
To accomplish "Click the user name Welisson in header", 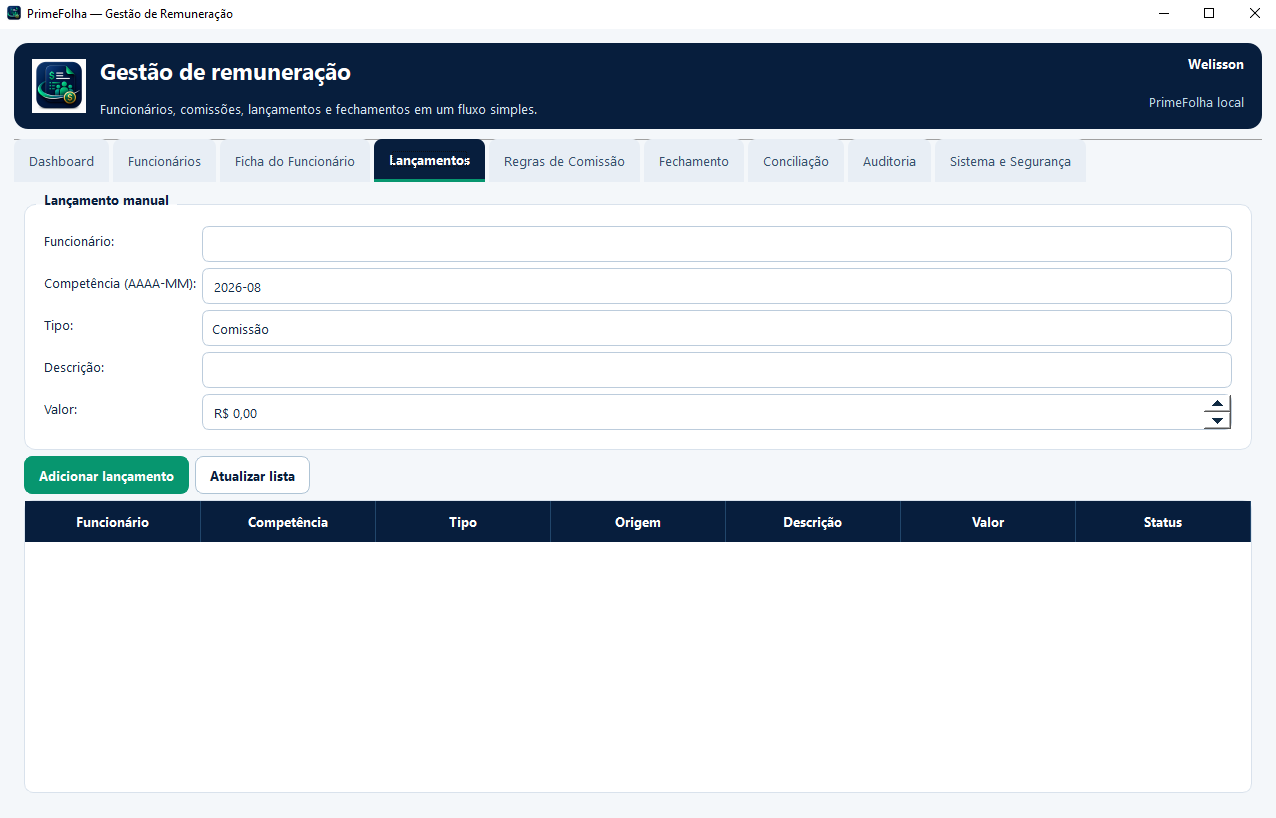I will coord(1216,65).
